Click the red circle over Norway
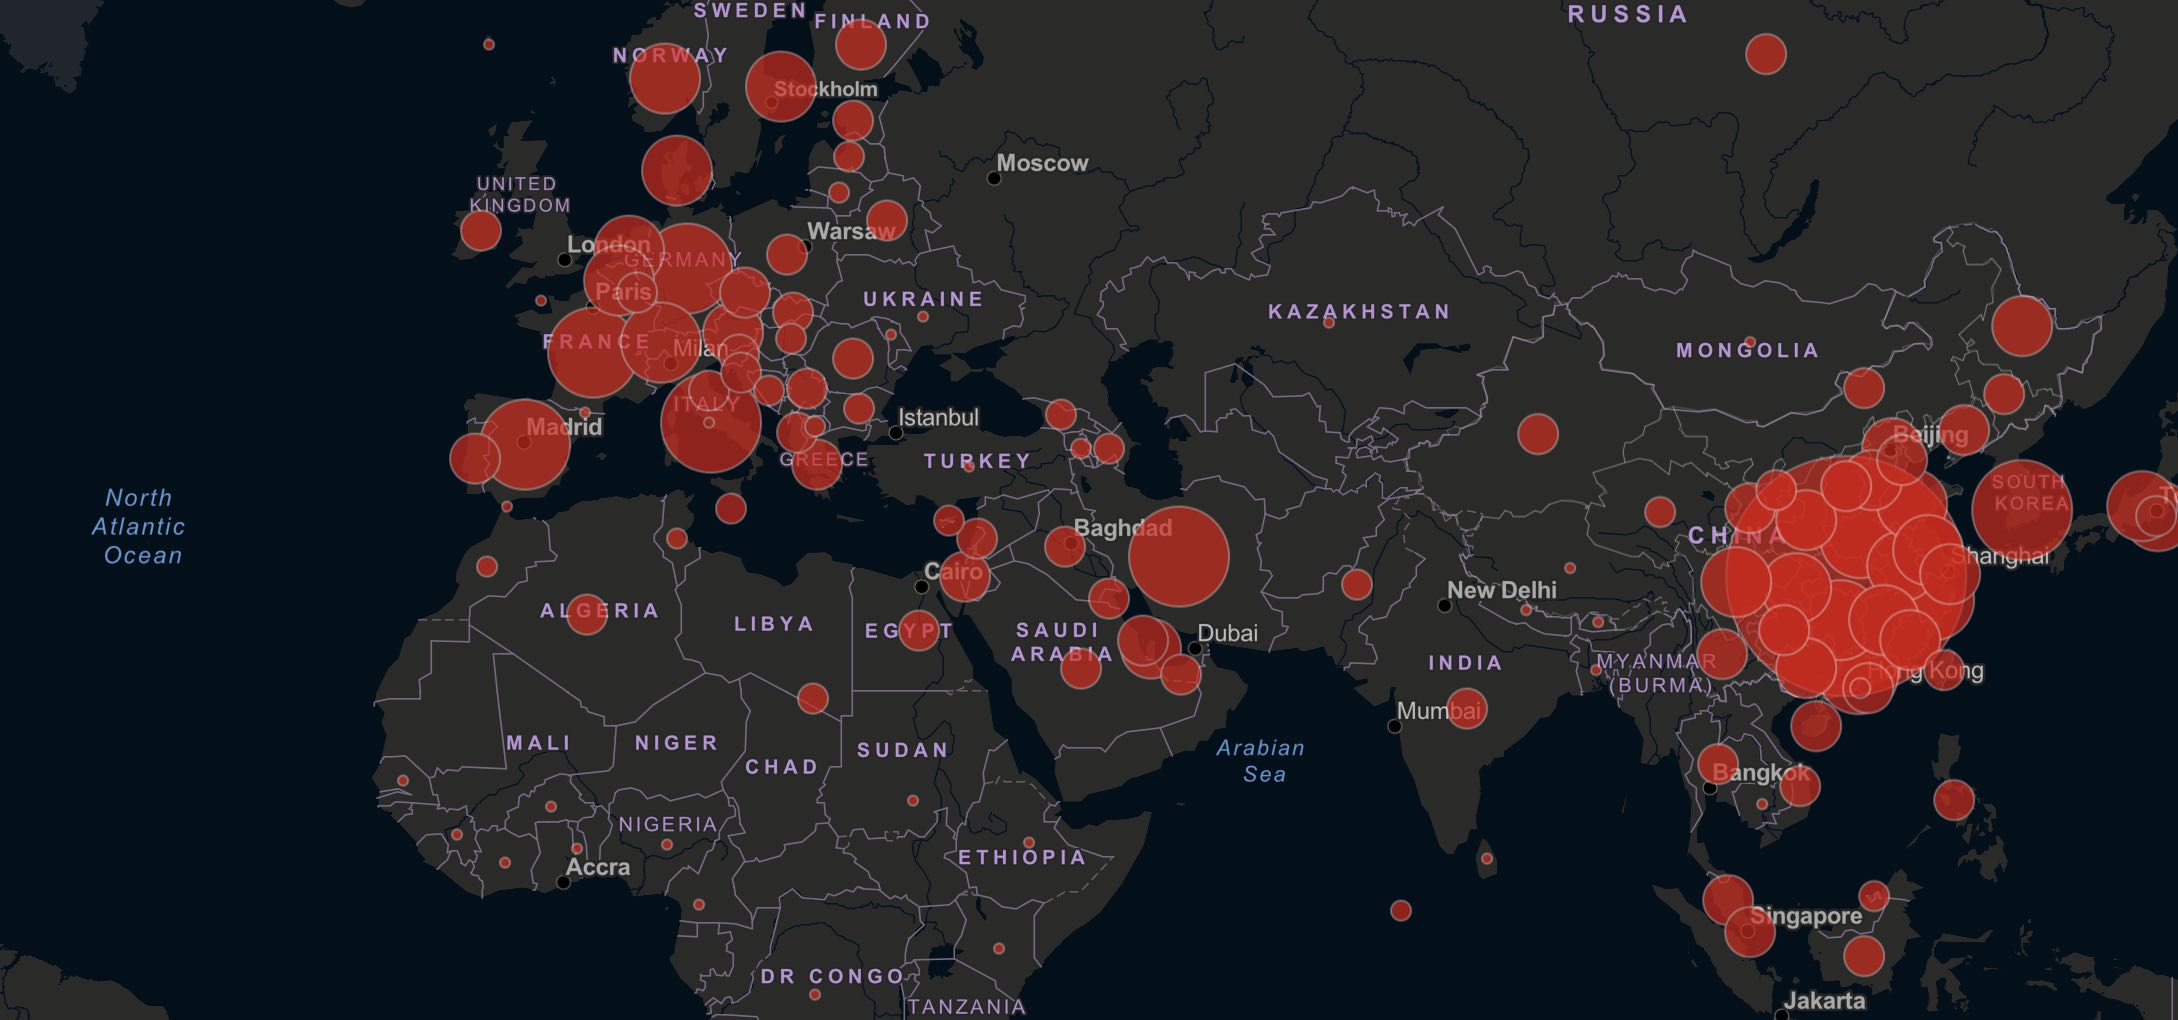 (665, 79)
